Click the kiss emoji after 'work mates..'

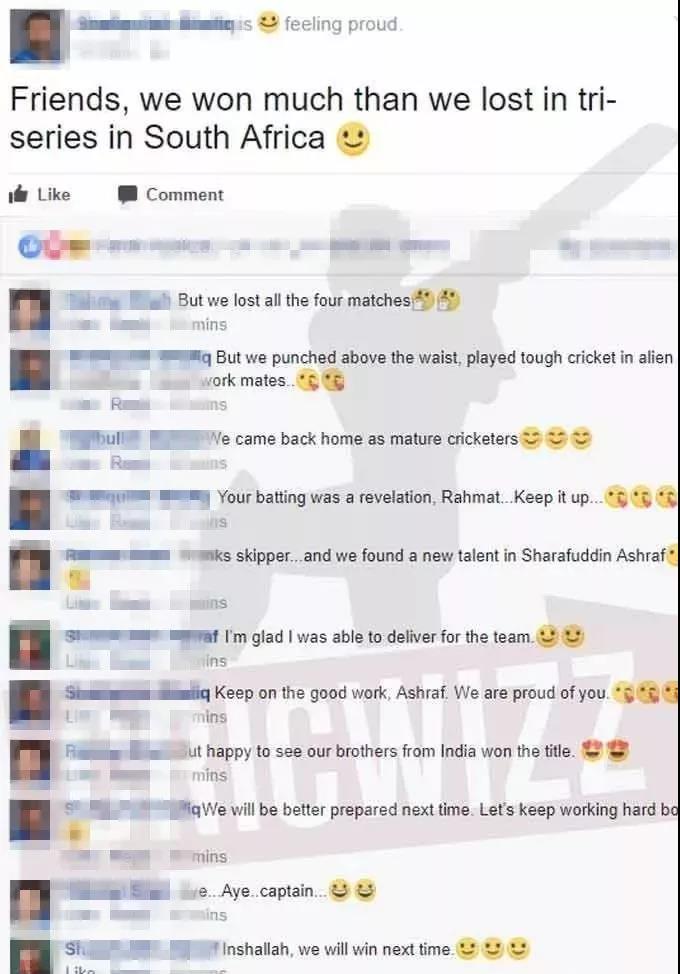pyautogui.click(x=306, y=380)
